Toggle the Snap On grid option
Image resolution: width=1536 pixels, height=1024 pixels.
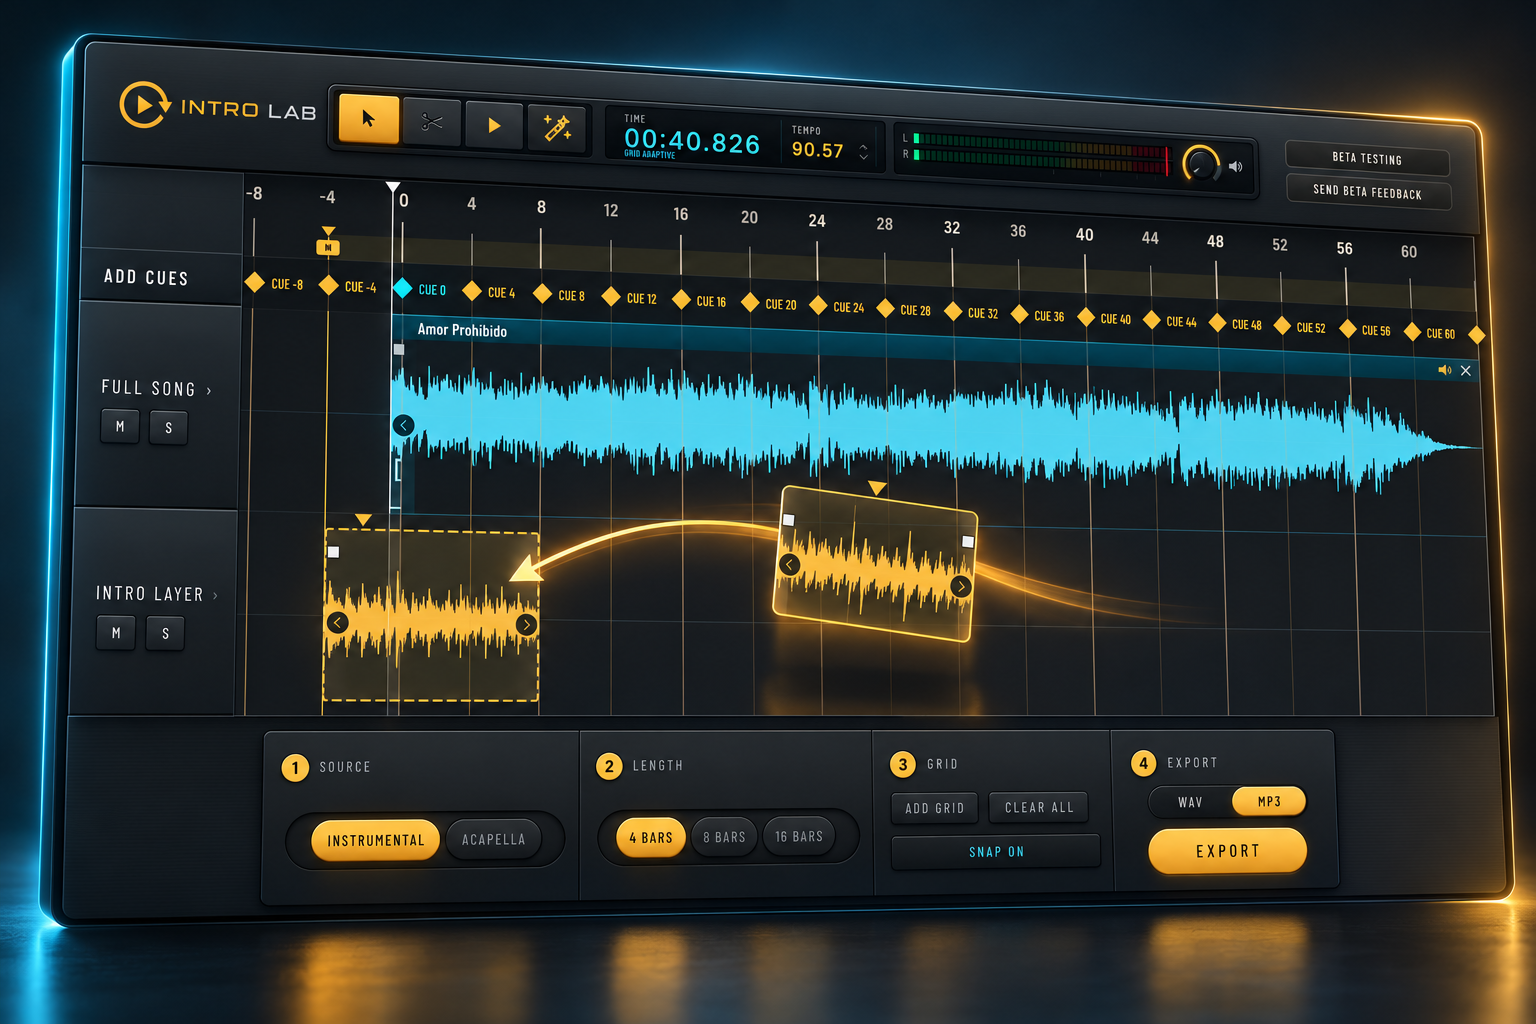(x=996, y=852)
